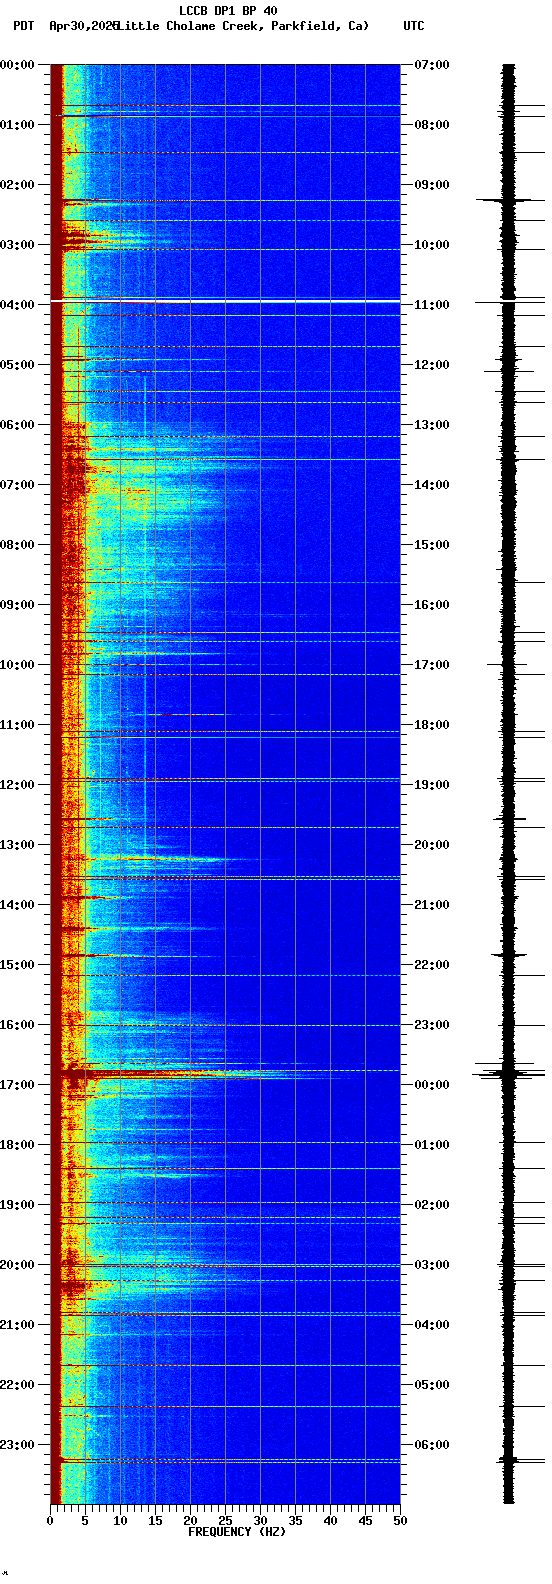Click the "02:00" label on the UTC axis

[431, 1205]
